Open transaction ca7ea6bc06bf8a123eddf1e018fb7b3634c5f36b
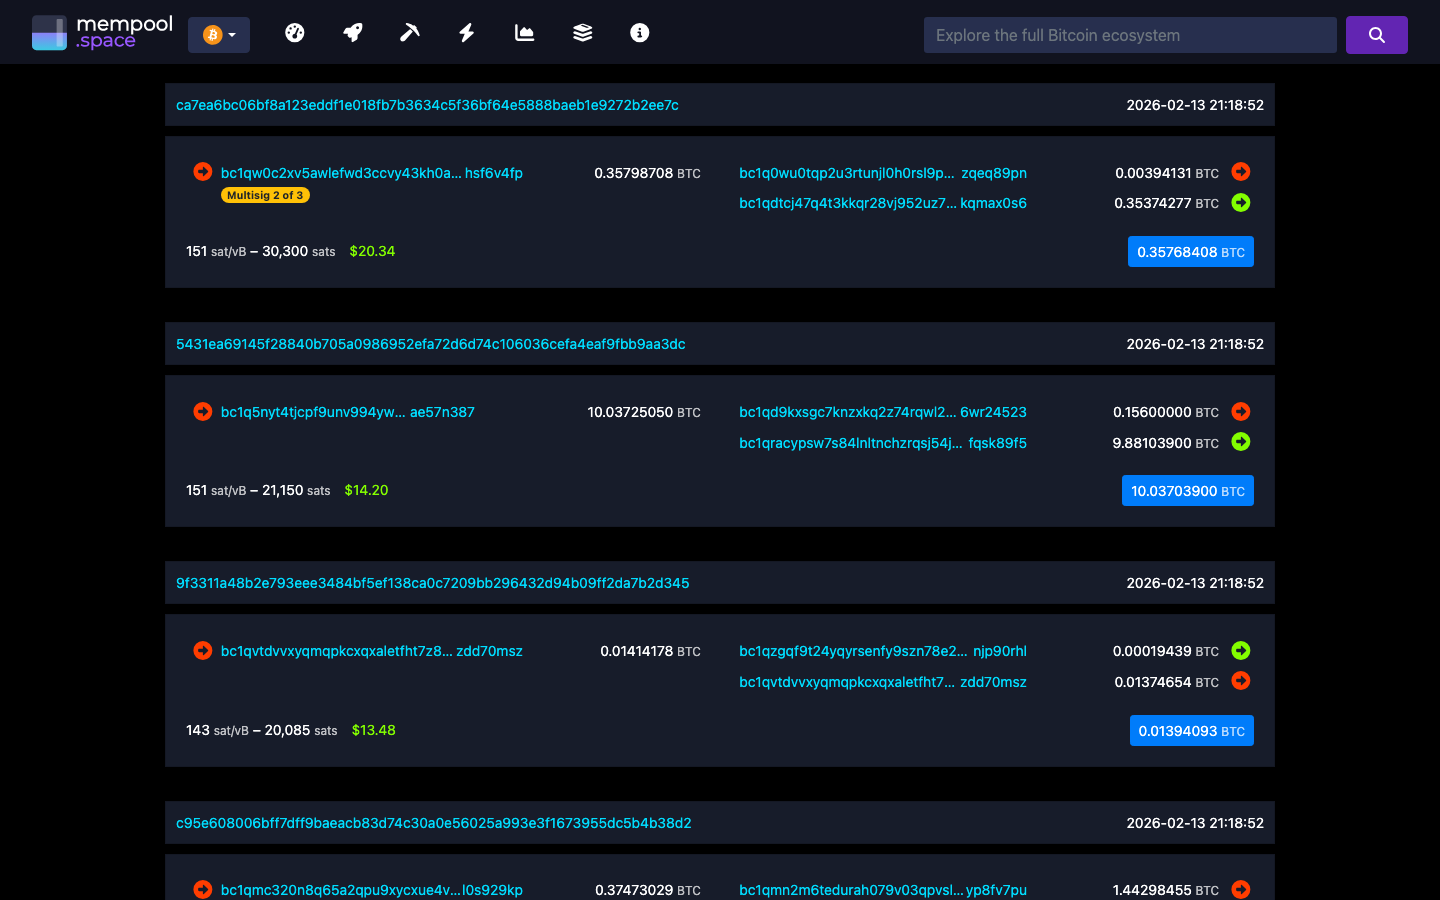The width and height of the screenshot is (1440, 900). point(428,104)
